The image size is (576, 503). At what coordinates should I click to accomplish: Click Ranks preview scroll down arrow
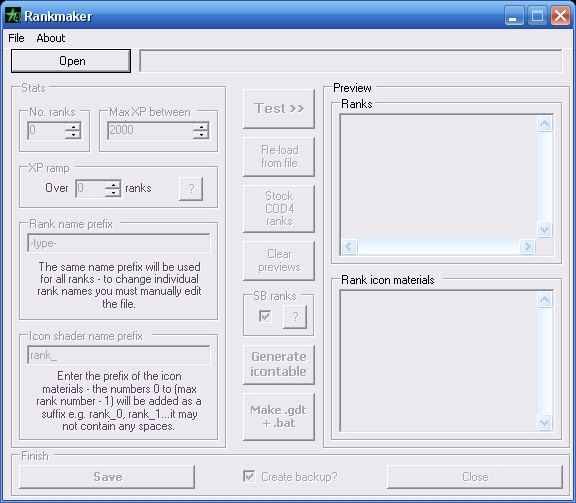(544, 230)
